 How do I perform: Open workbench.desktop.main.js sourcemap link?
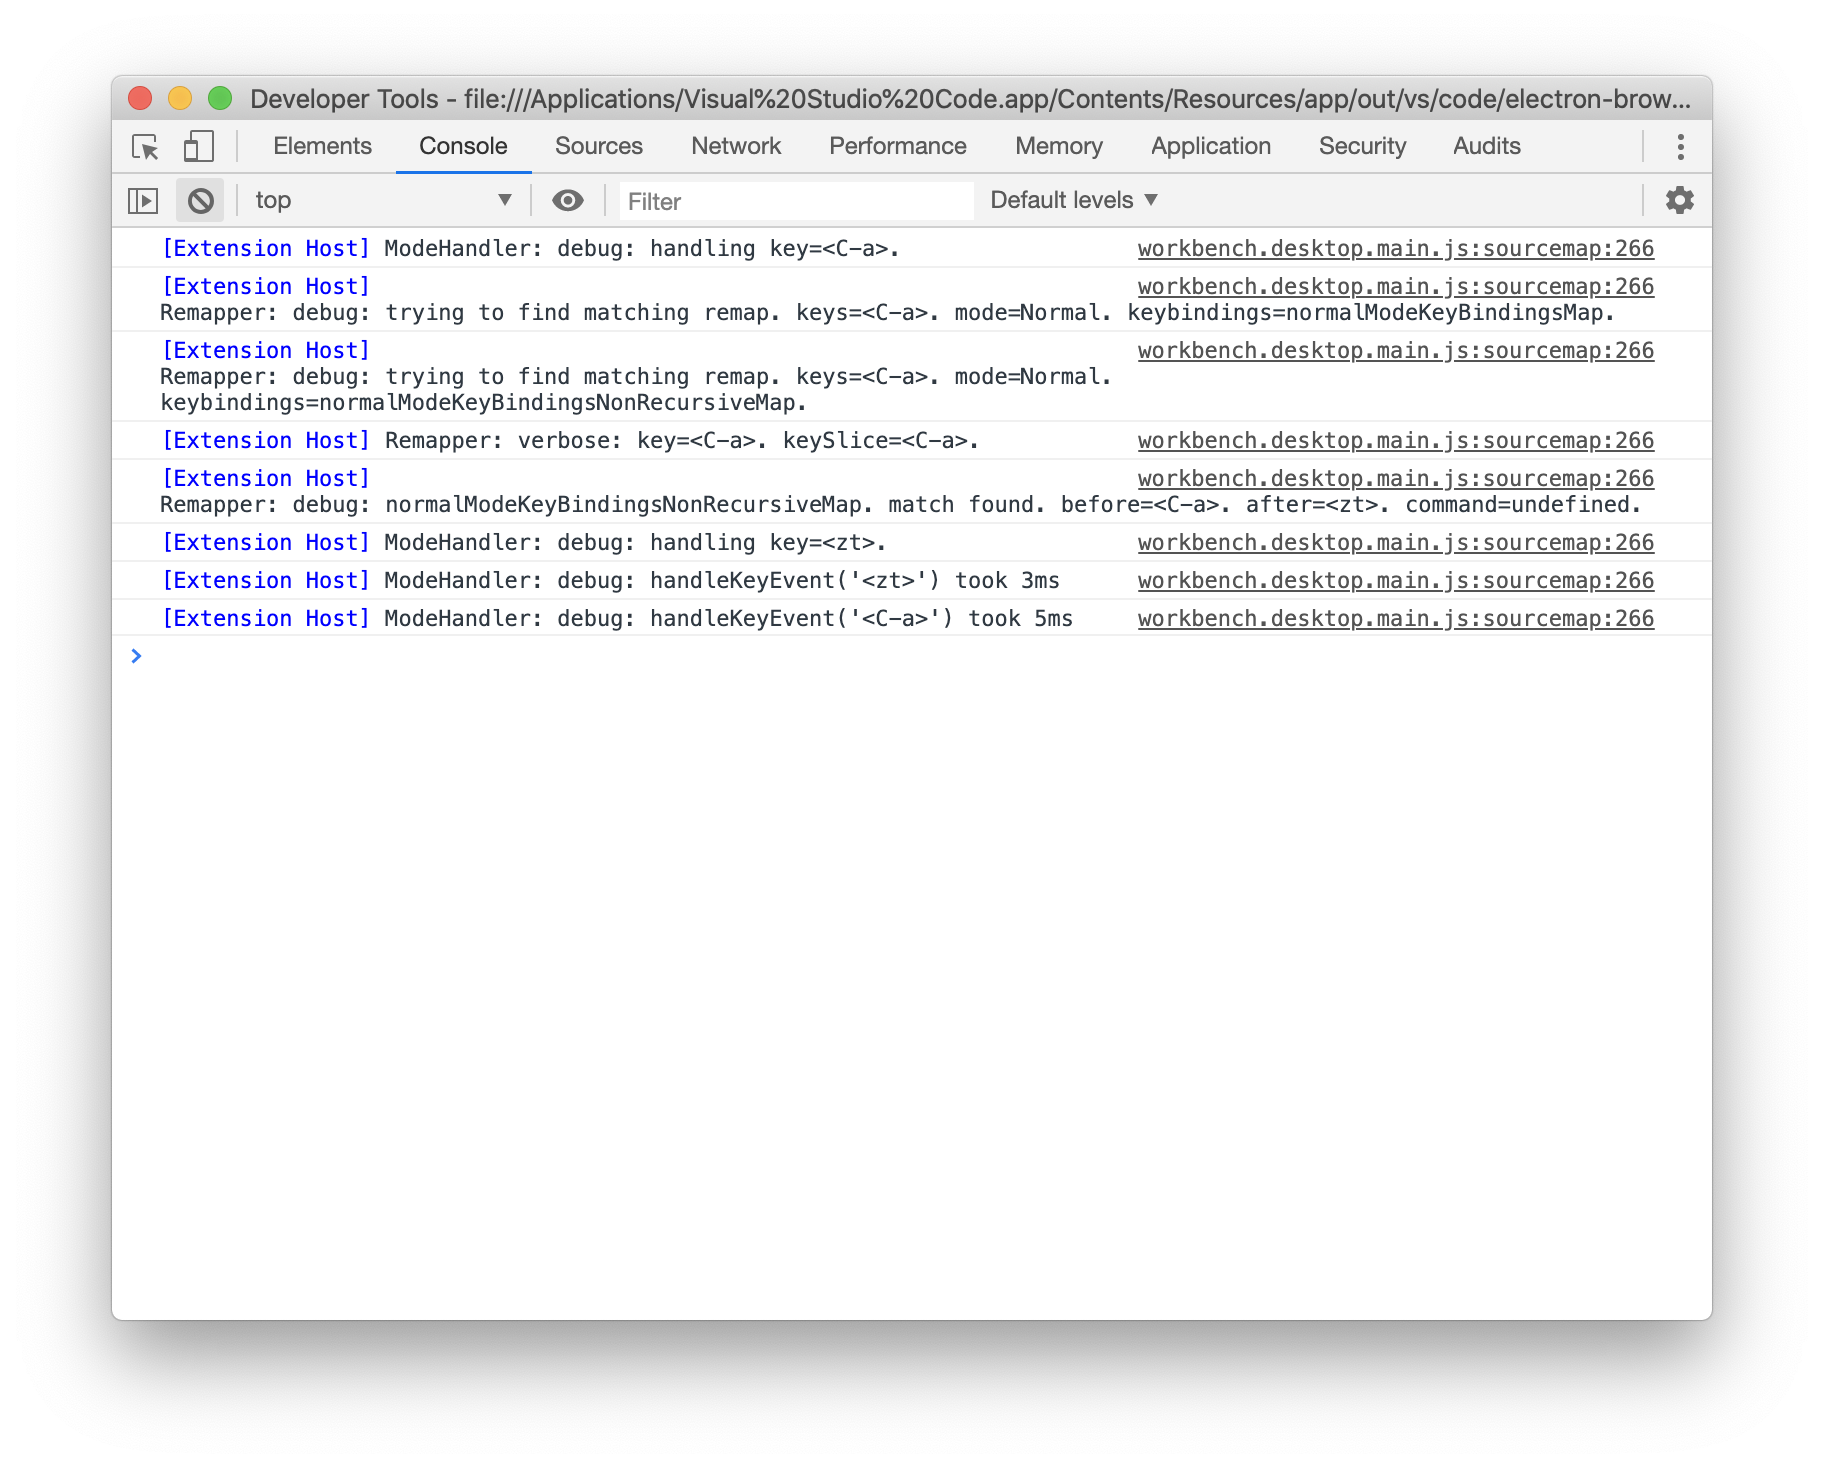coord(1395,248)
